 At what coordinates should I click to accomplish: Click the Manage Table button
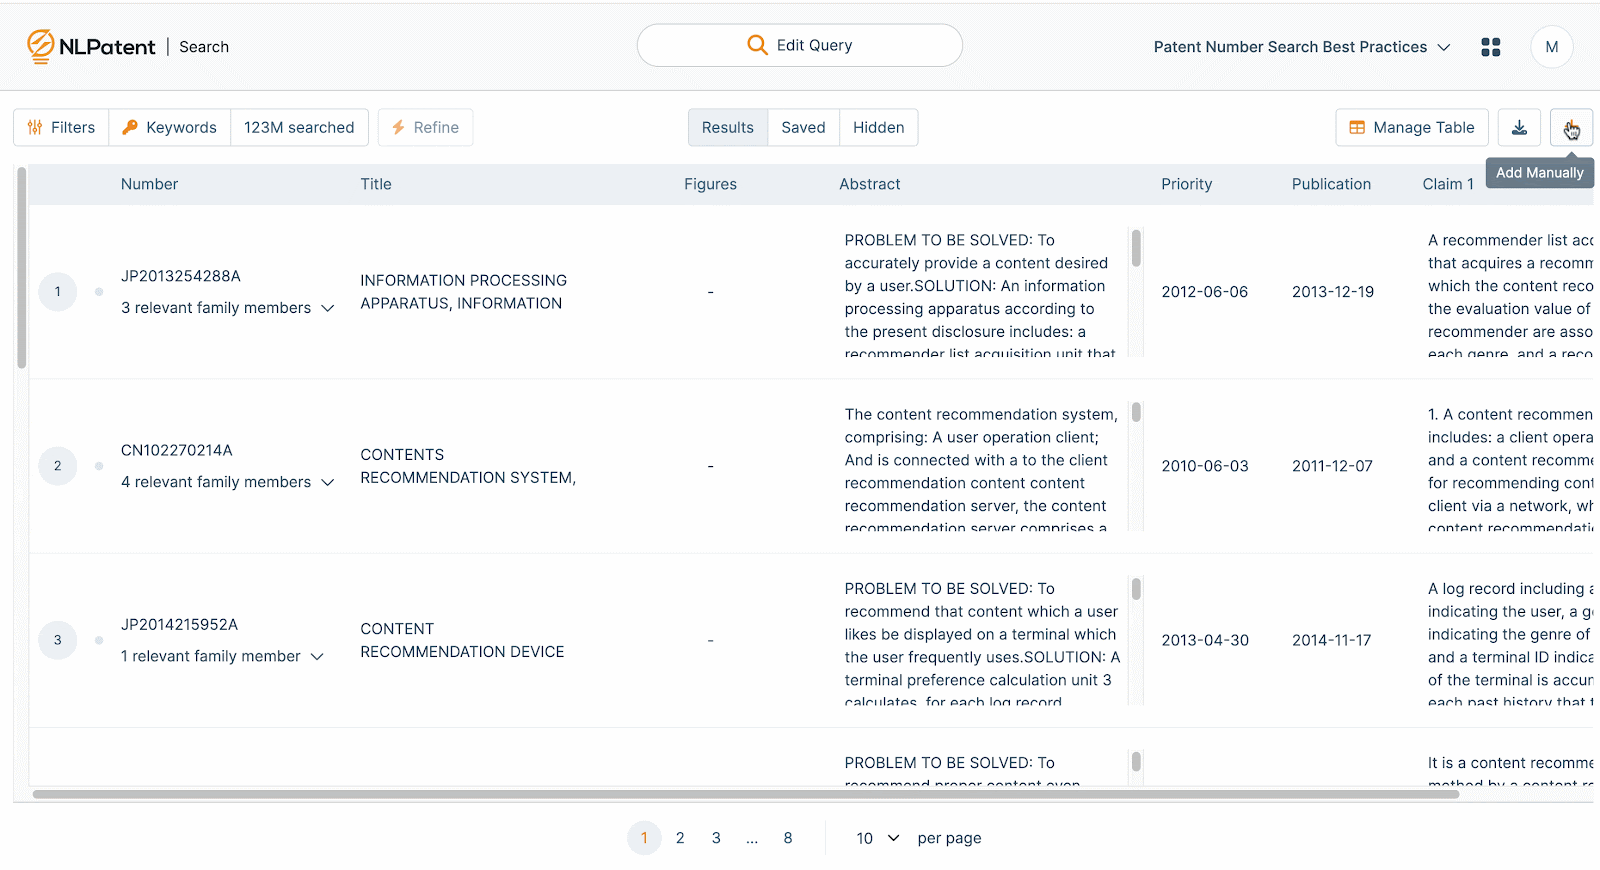pos(1411,128)
